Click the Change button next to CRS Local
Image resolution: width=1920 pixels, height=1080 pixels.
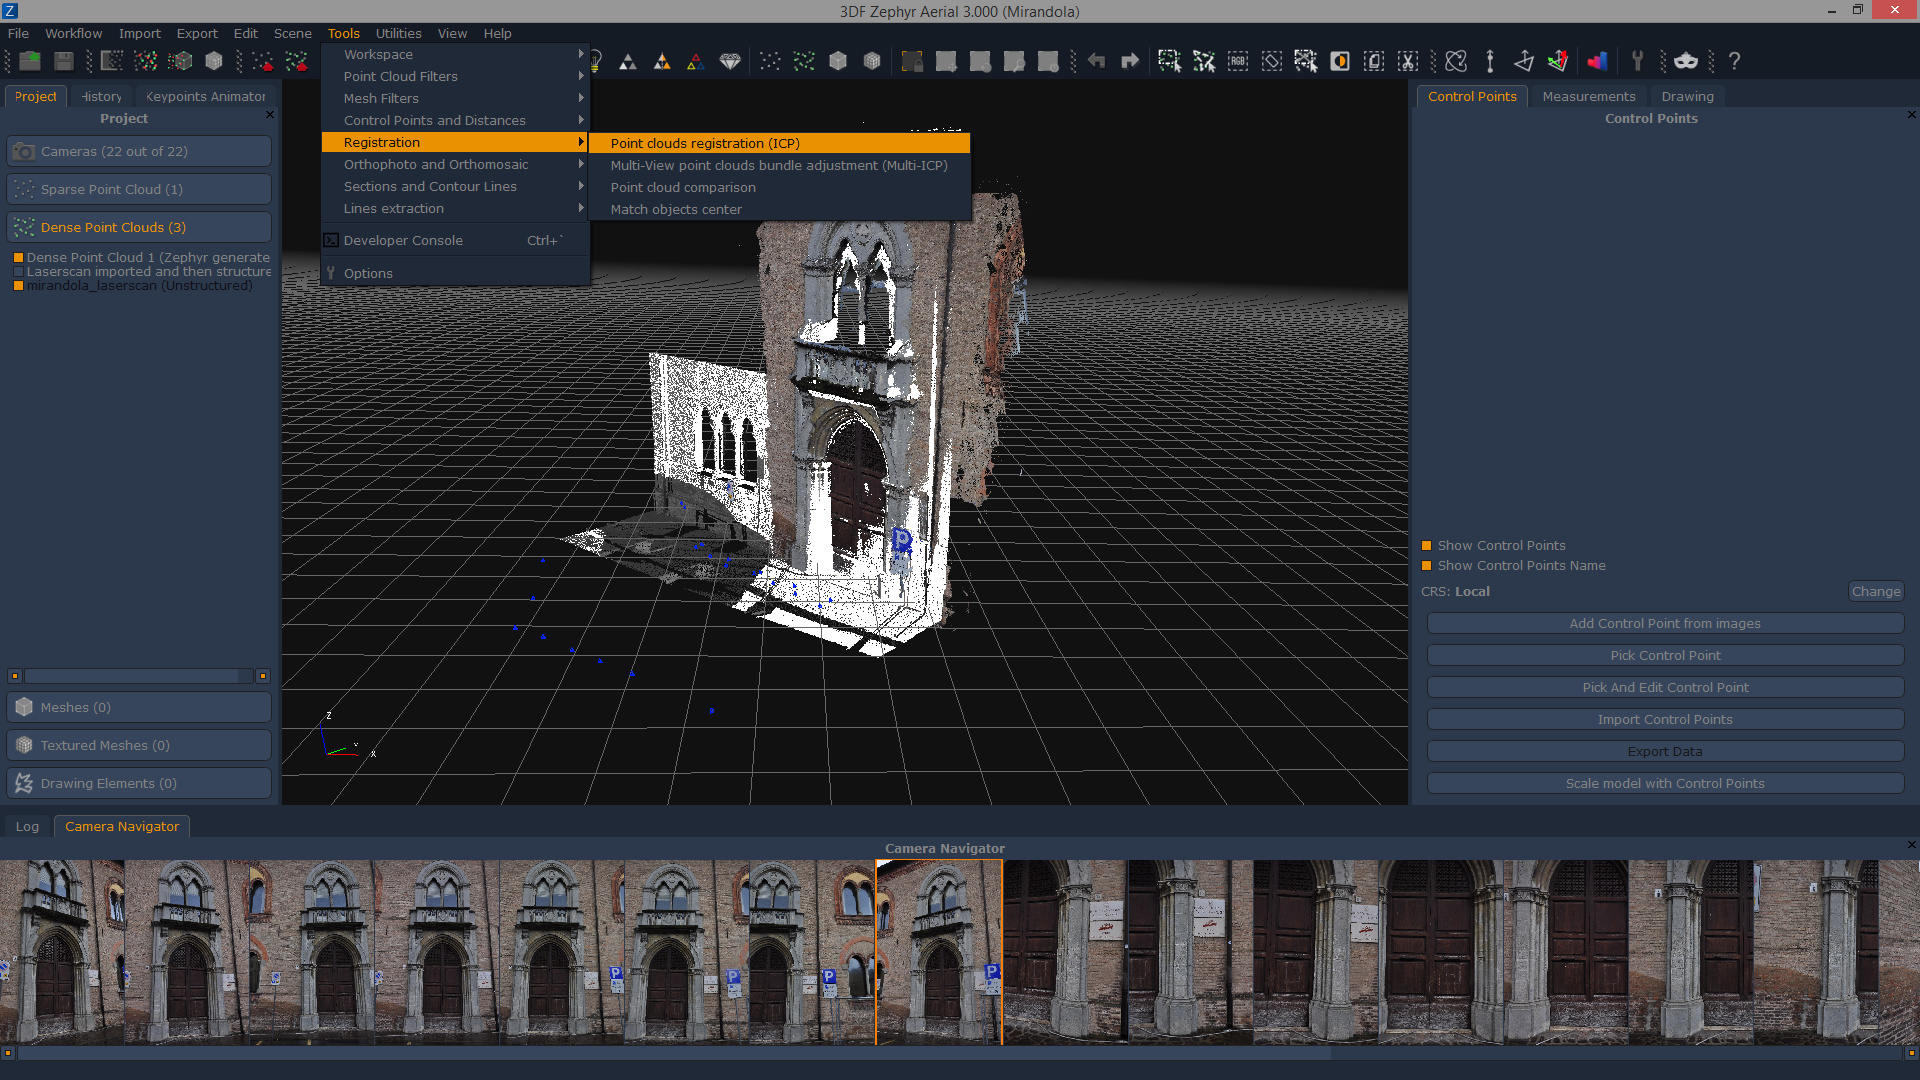pyautogui.click(x=1875, y=591)
